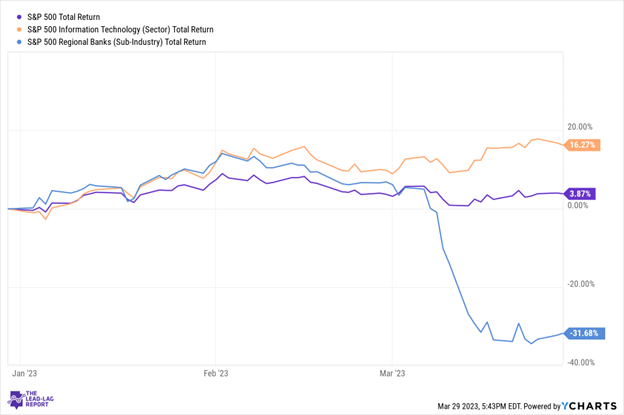Click the -40.00% y-axis label
The image size is (624, 415).
point(580,362)
